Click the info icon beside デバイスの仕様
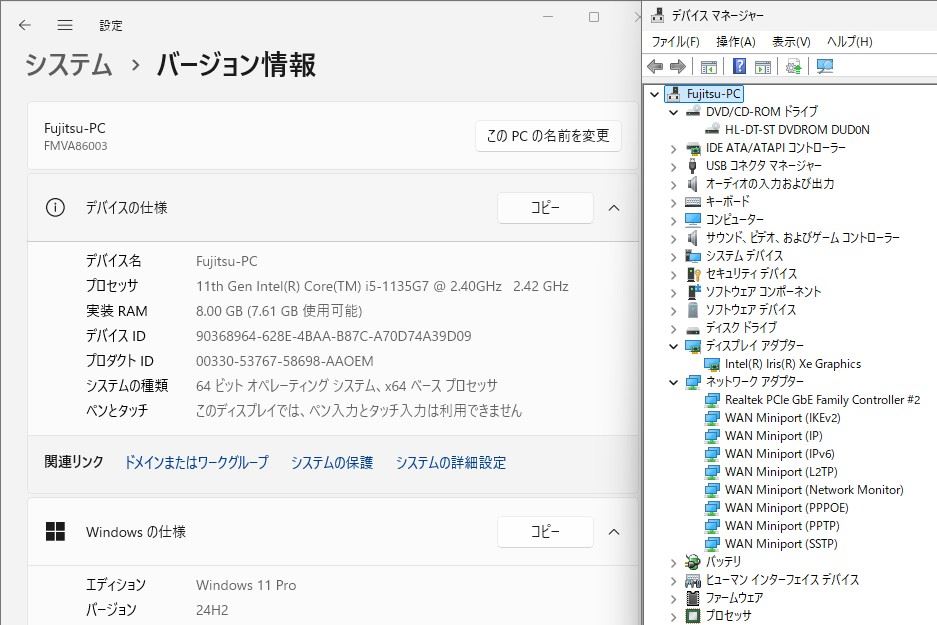937x625 pixels. point(55,207)
